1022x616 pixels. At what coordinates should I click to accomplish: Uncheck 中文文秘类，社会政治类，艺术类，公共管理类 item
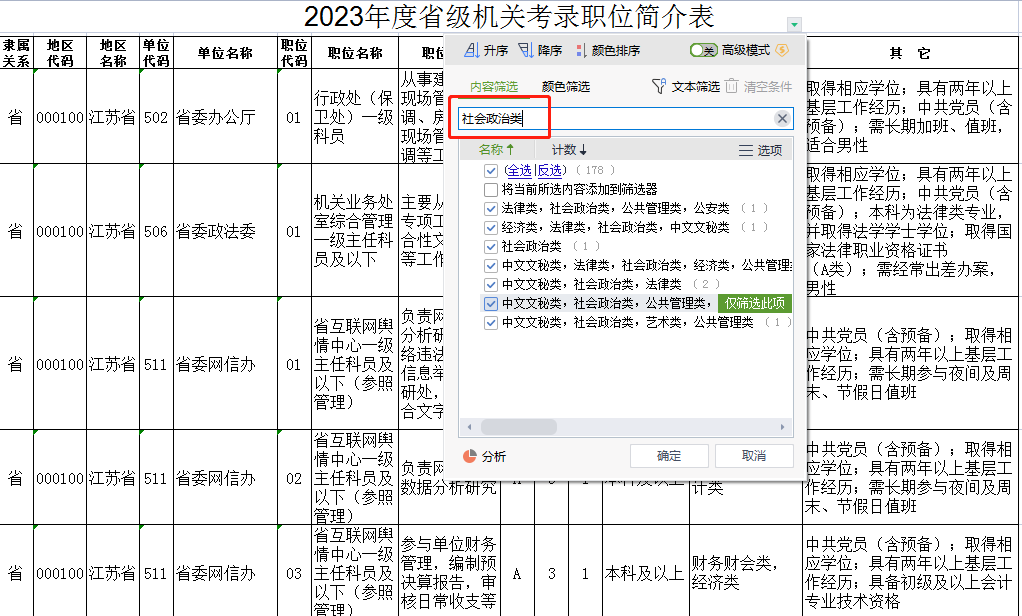(x=491, y=322)
